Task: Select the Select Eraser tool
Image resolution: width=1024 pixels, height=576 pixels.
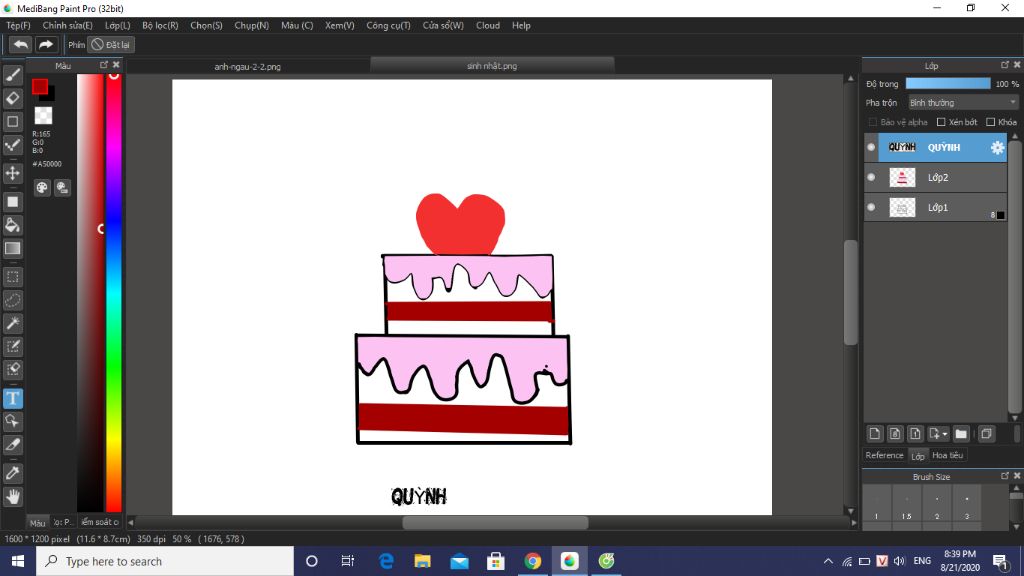Action: [x=12, y=370]
